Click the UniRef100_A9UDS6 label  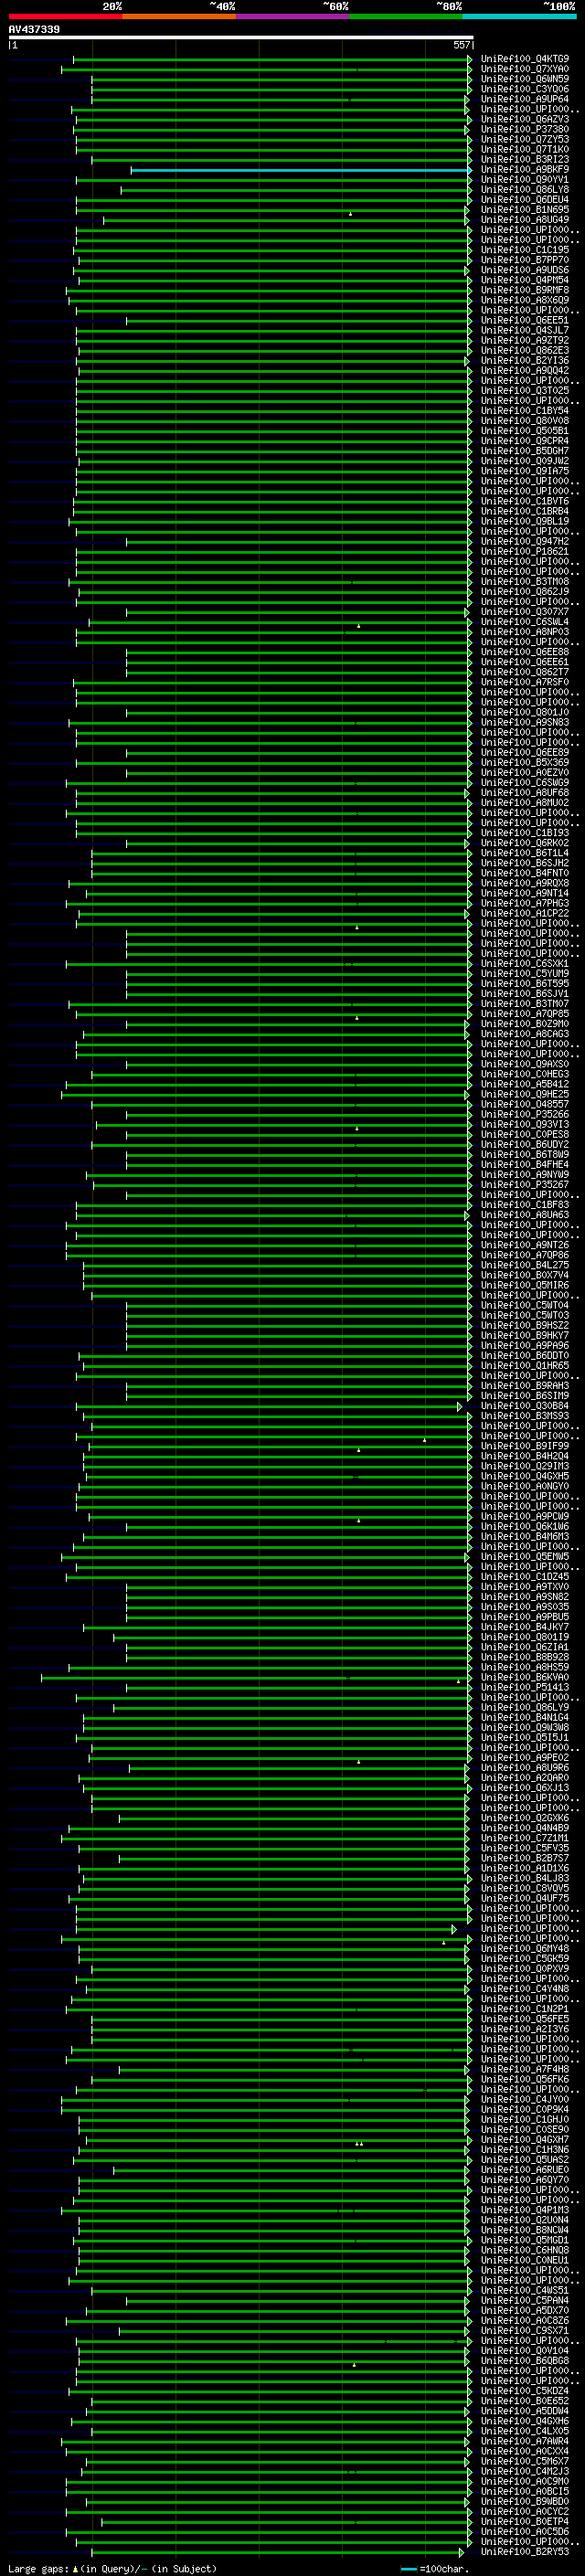coord(525,270)
